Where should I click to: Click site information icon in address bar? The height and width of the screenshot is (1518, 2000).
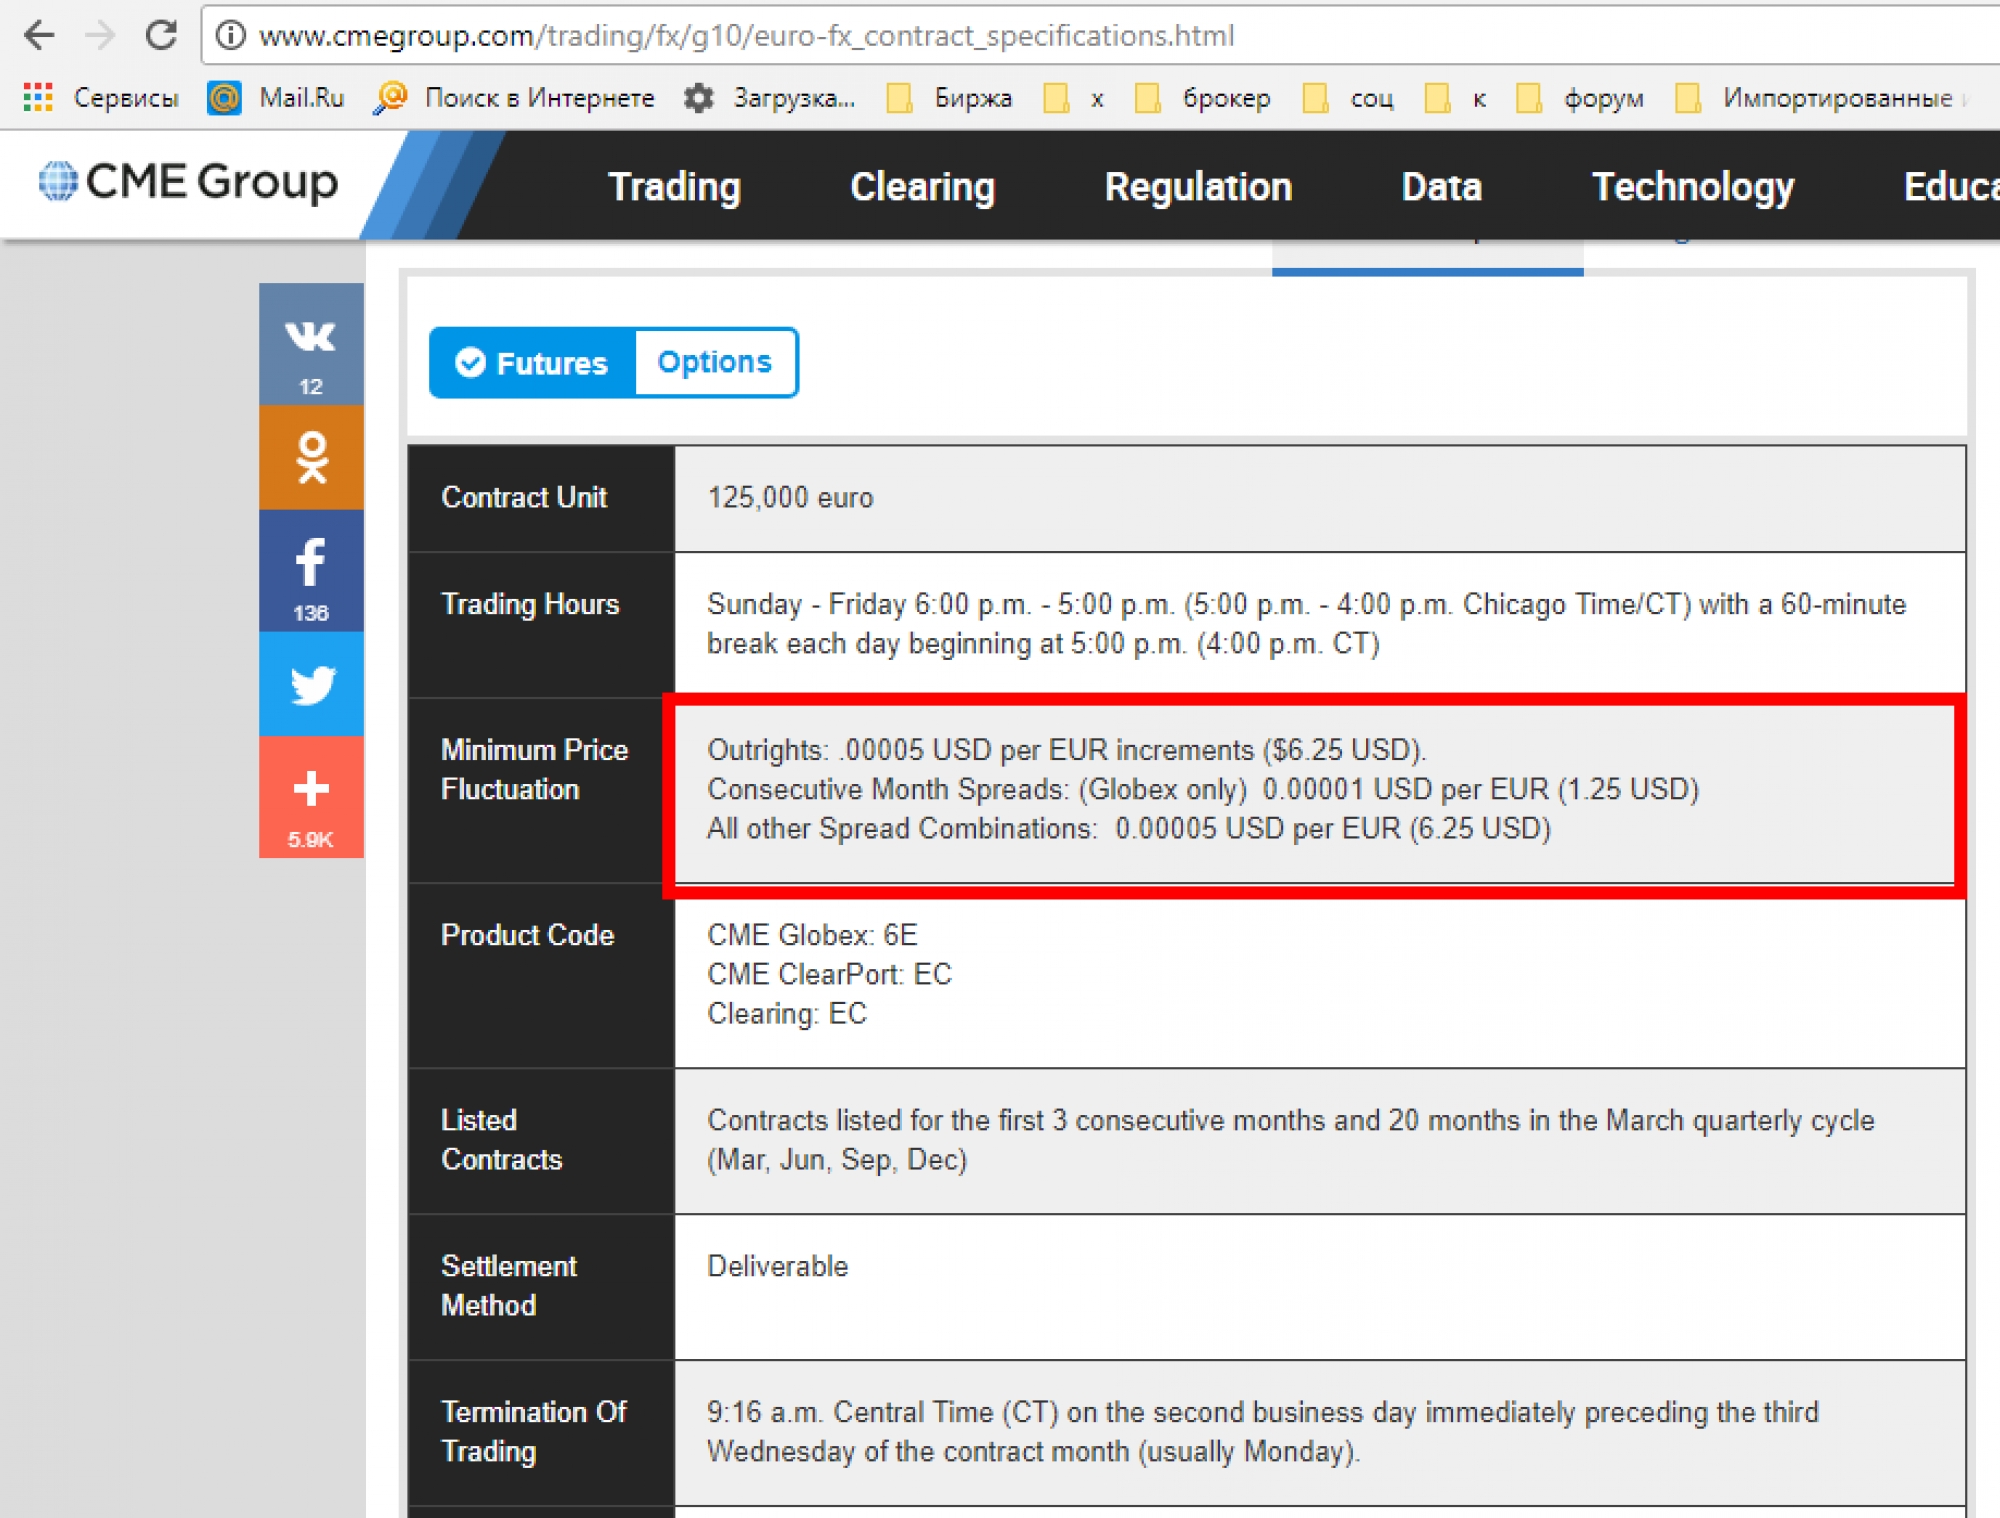tap(231, 36)
